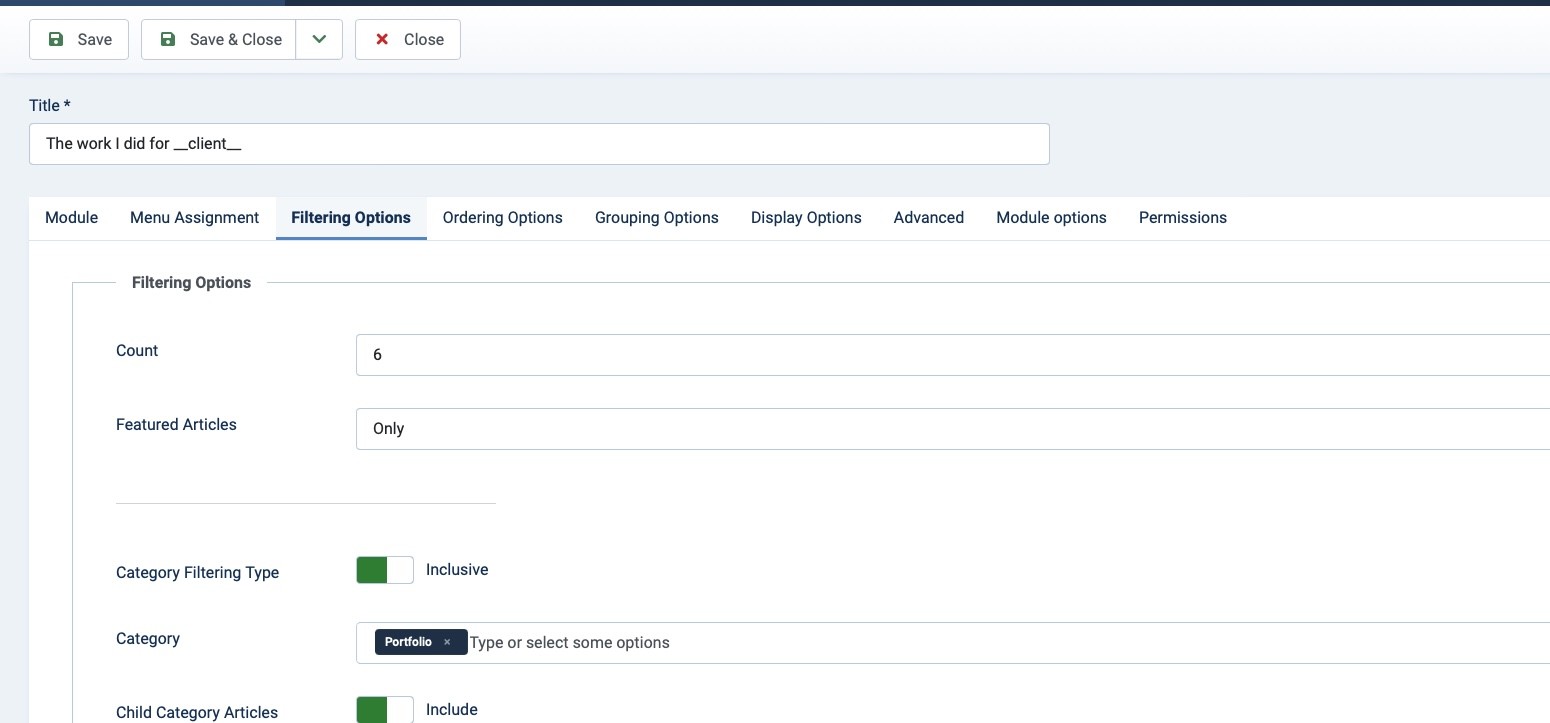1550x723 pixels.
Task: Toggle the Child Category Articles switch
Action: (x=385, y=710)
